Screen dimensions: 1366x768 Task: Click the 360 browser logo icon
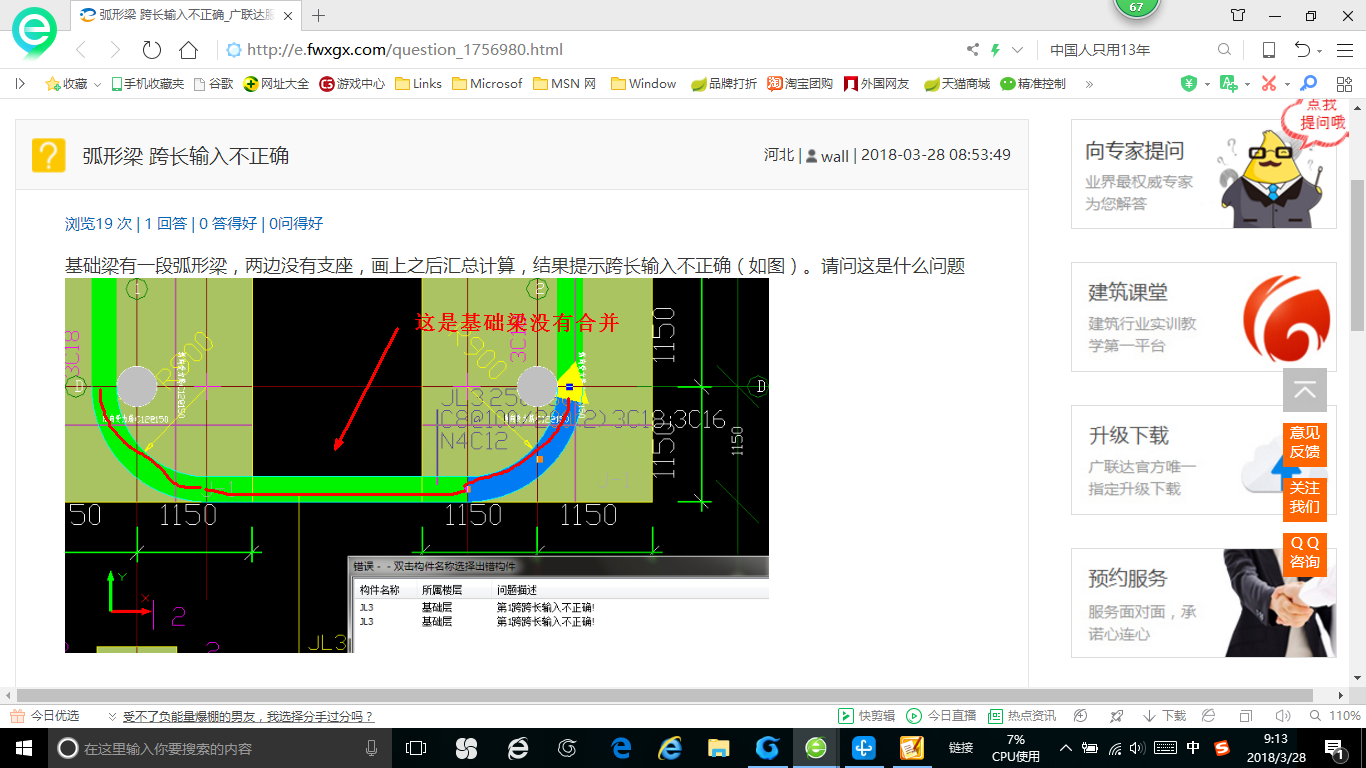[34, 31]
